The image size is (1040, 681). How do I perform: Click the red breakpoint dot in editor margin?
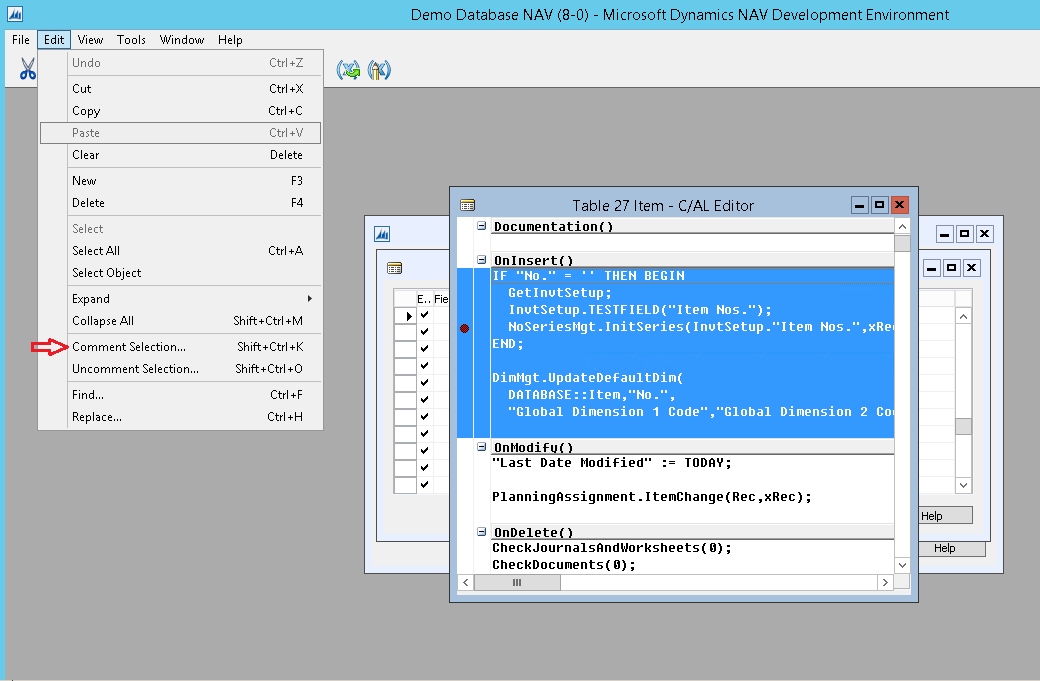click(x=464, y=328)
